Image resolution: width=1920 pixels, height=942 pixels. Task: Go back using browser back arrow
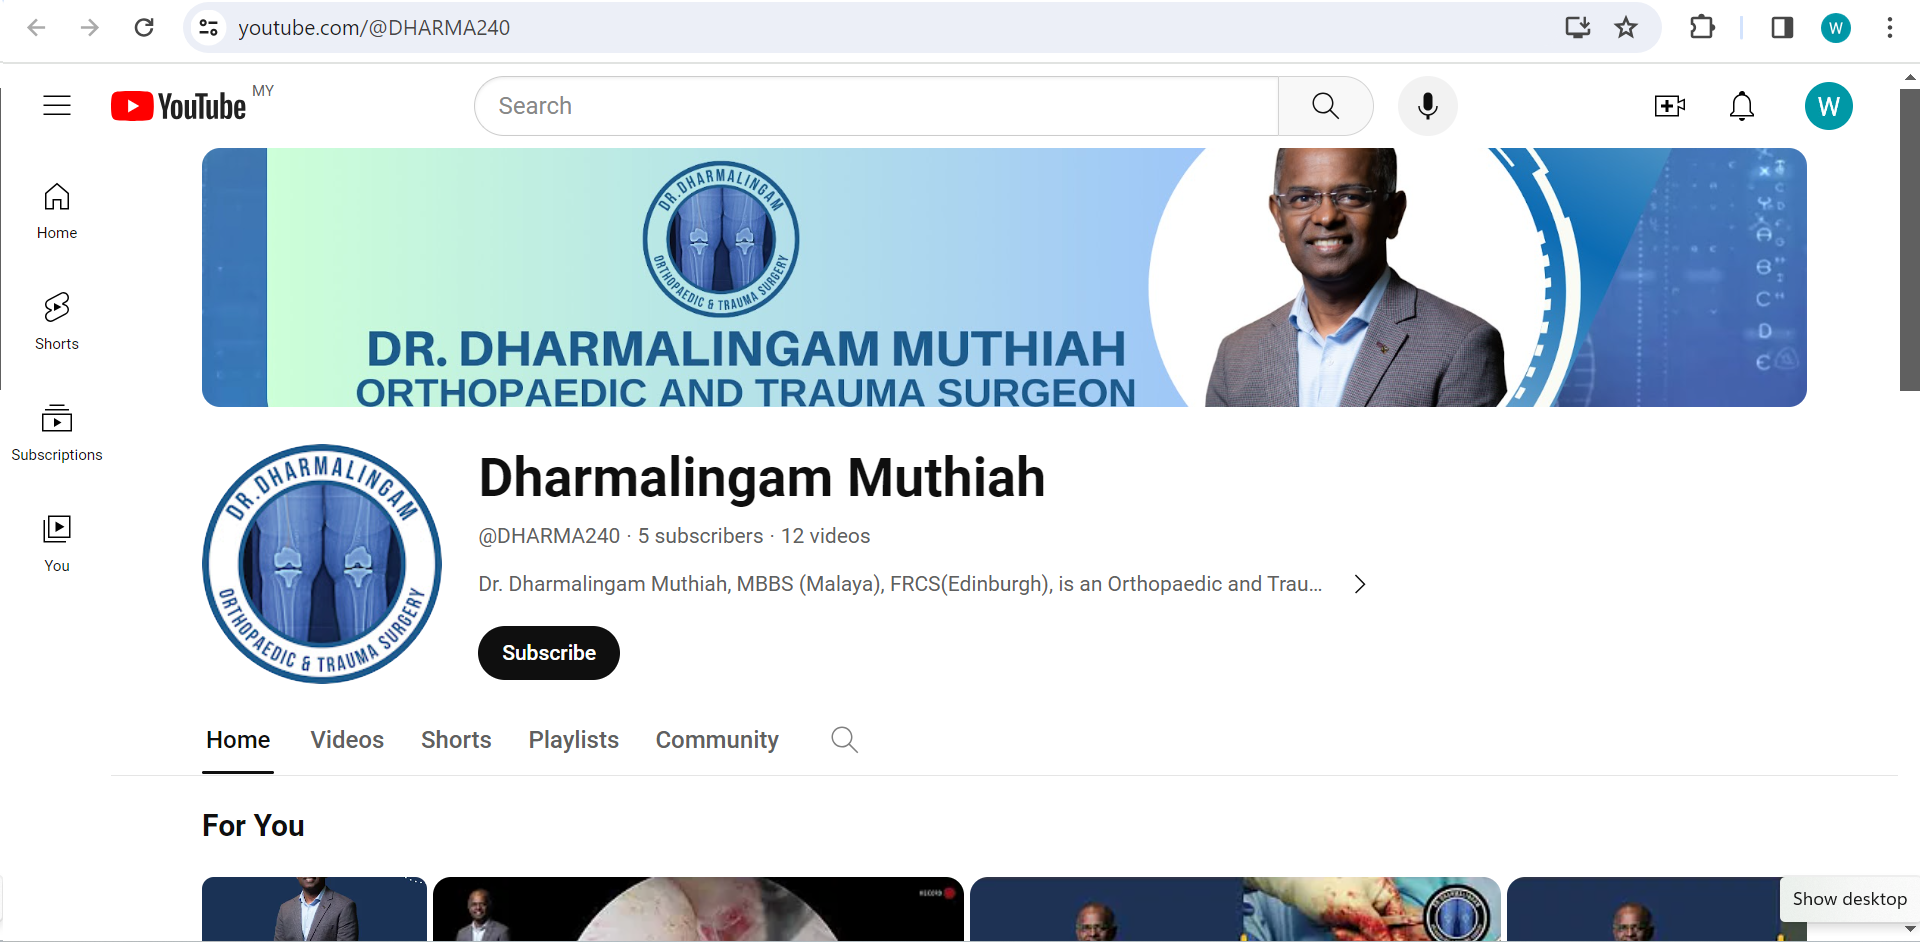pyautogui.click(x=36, y=27)
